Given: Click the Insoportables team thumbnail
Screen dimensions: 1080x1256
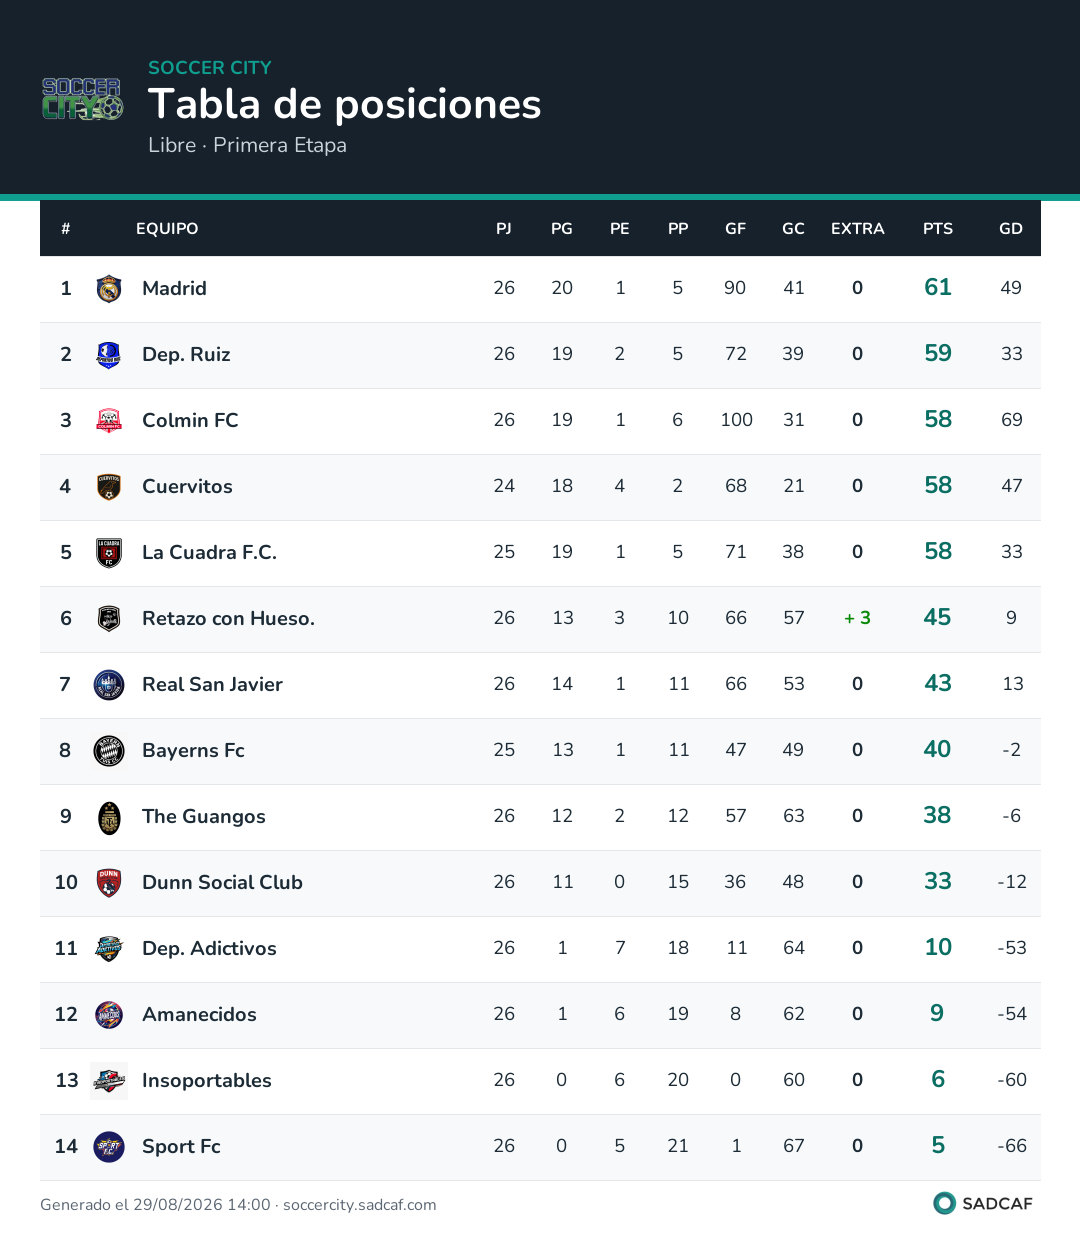Looking at the screenshot, I should pyautogui.click(x=109, y=1081).
